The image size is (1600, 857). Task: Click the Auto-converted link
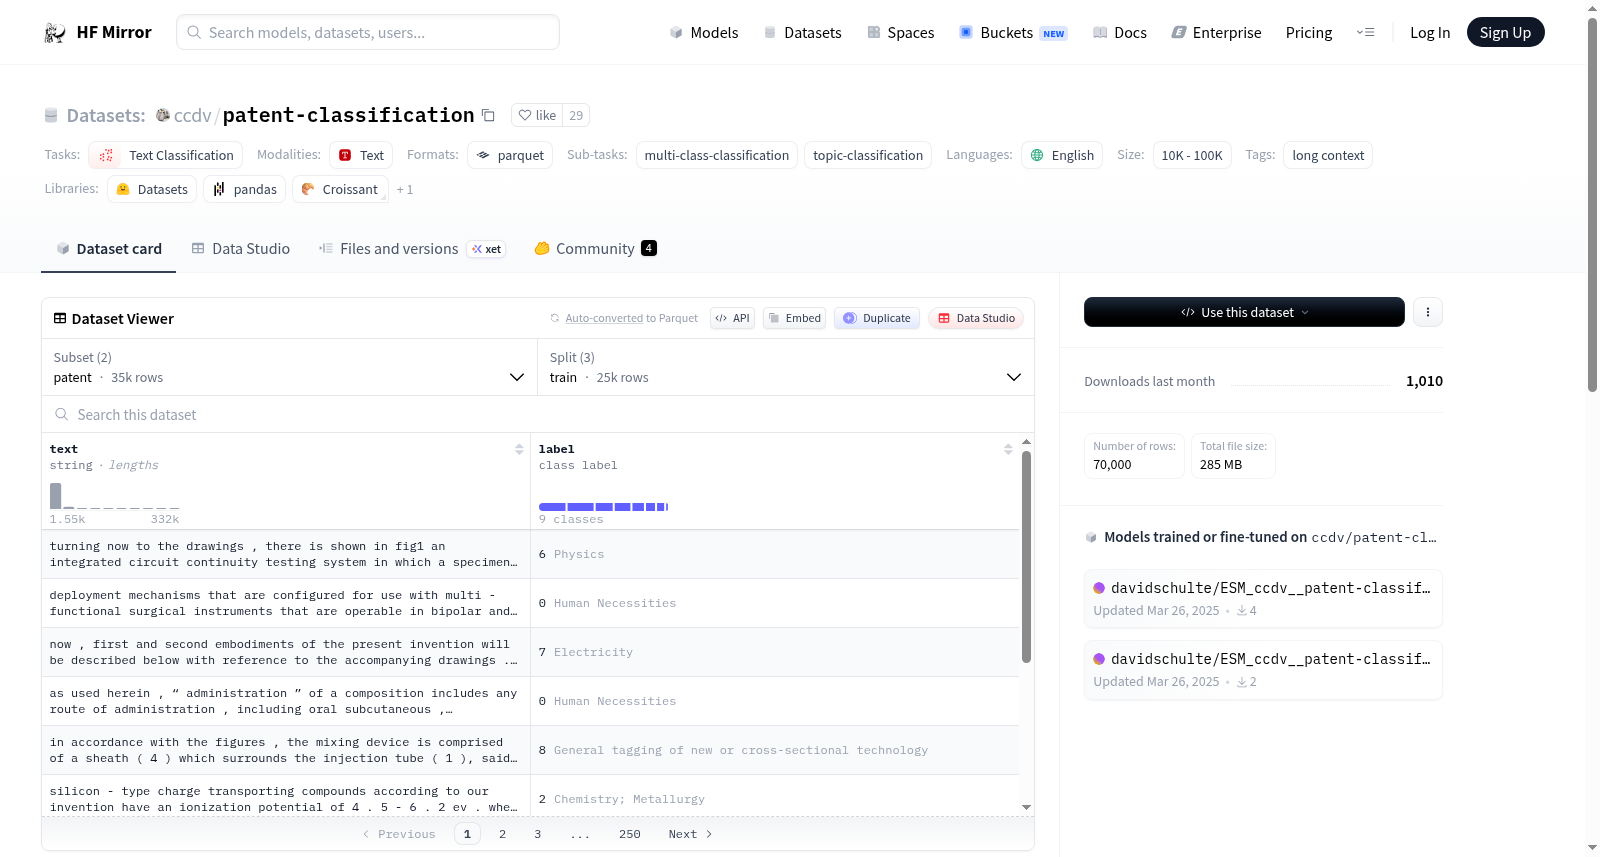click(604, 318)
